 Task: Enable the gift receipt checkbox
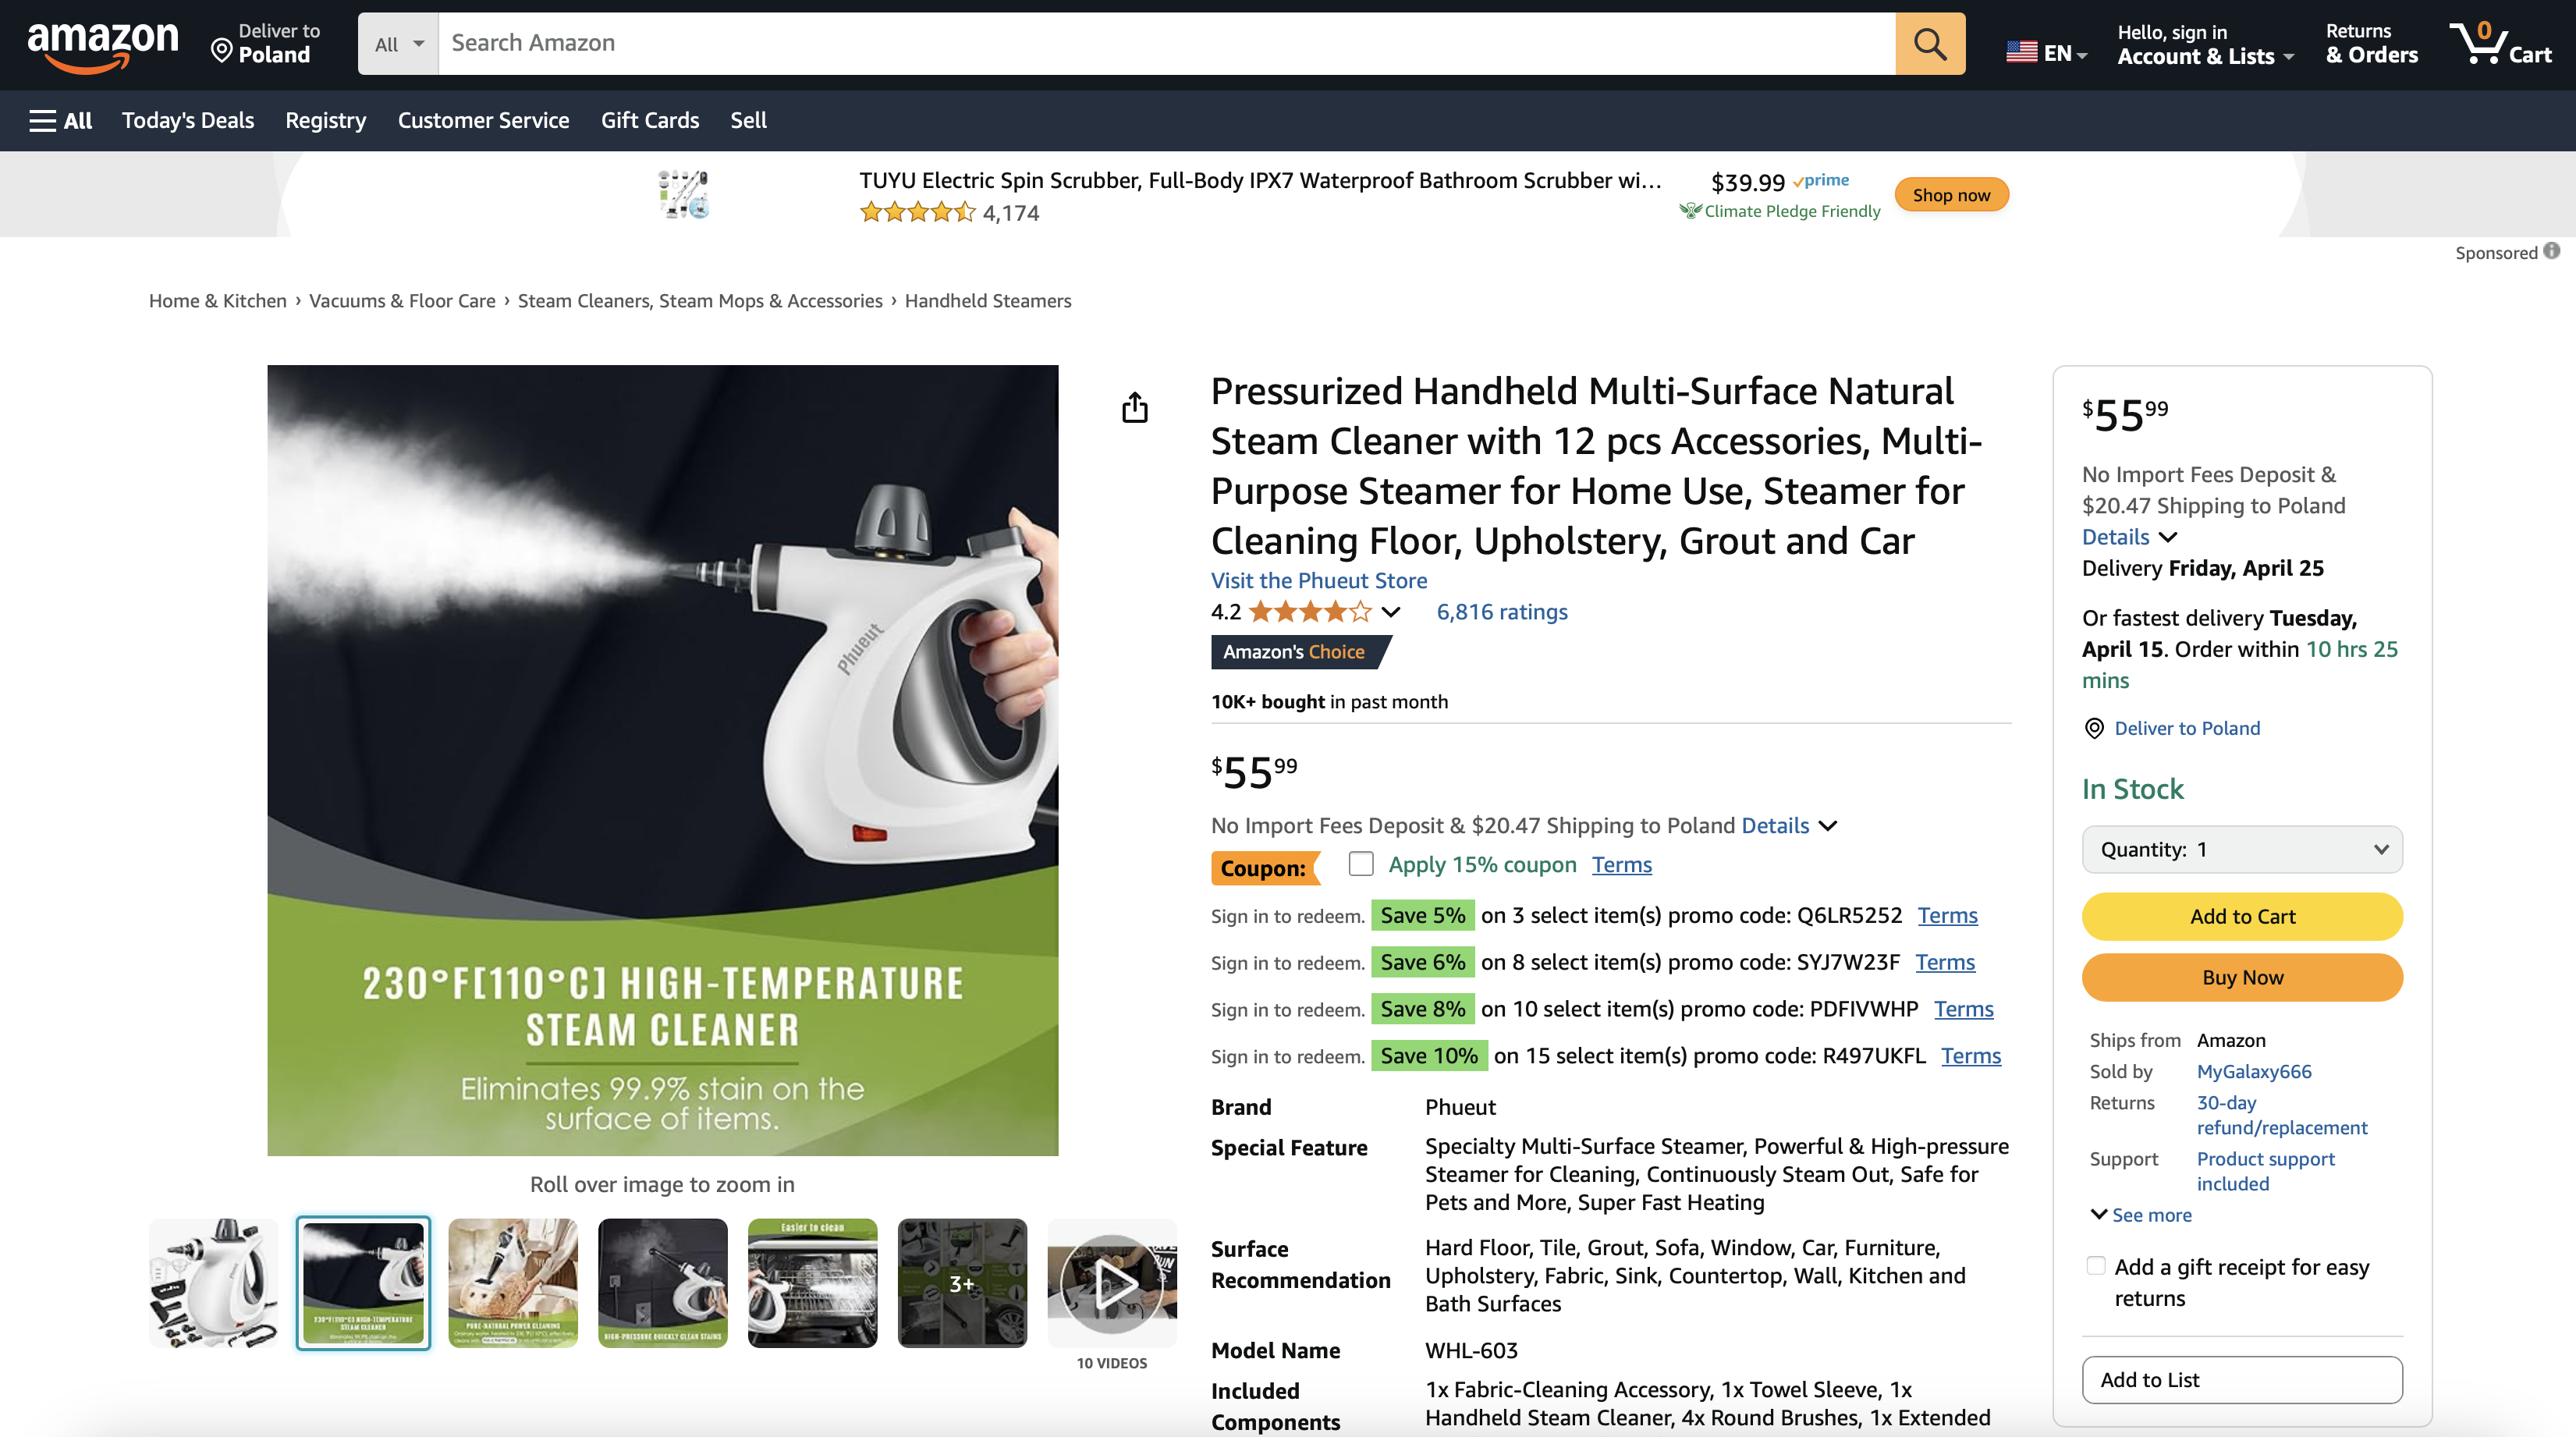(2096, 1266)
